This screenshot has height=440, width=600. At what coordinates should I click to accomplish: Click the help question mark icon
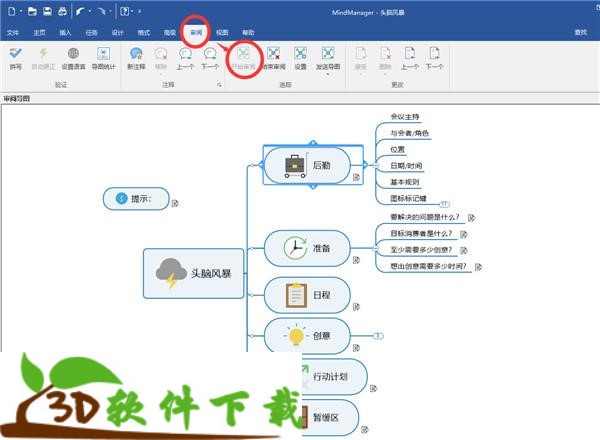[x=124, y=11]
